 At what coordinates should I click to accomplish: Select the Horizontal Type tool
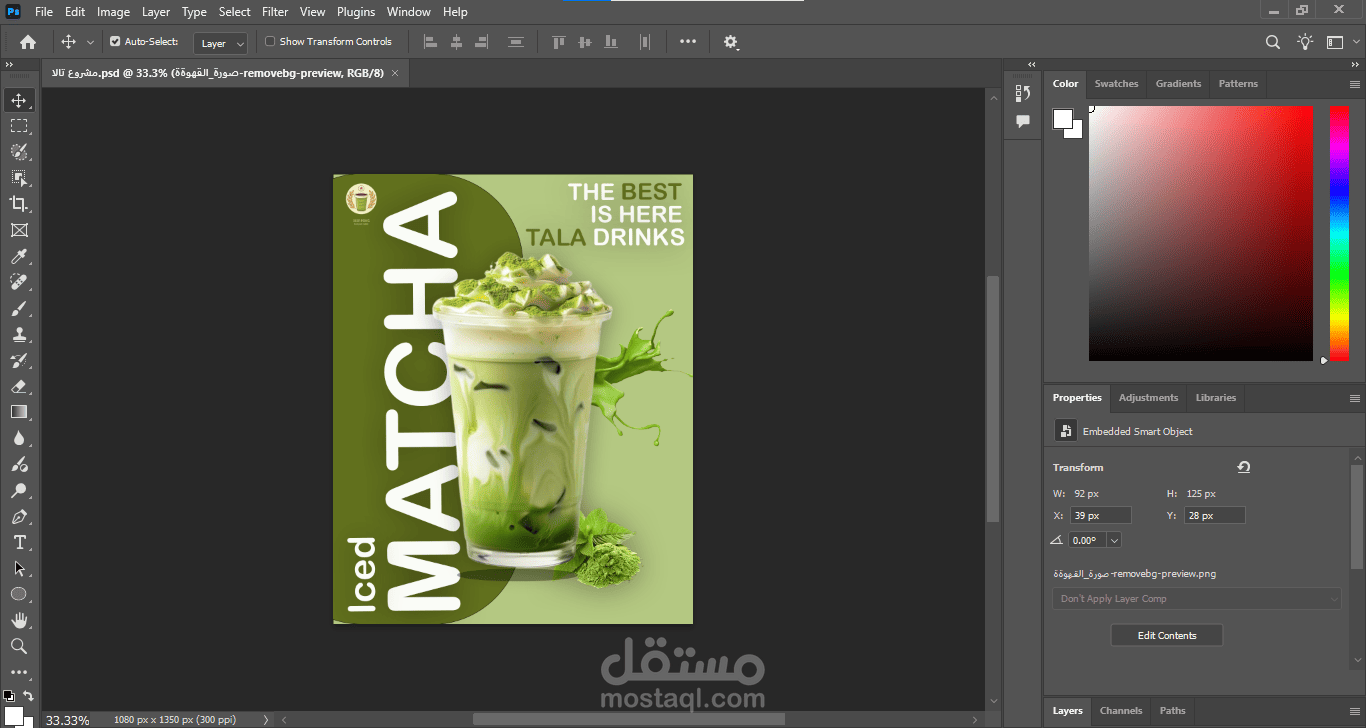coord(18,543)
